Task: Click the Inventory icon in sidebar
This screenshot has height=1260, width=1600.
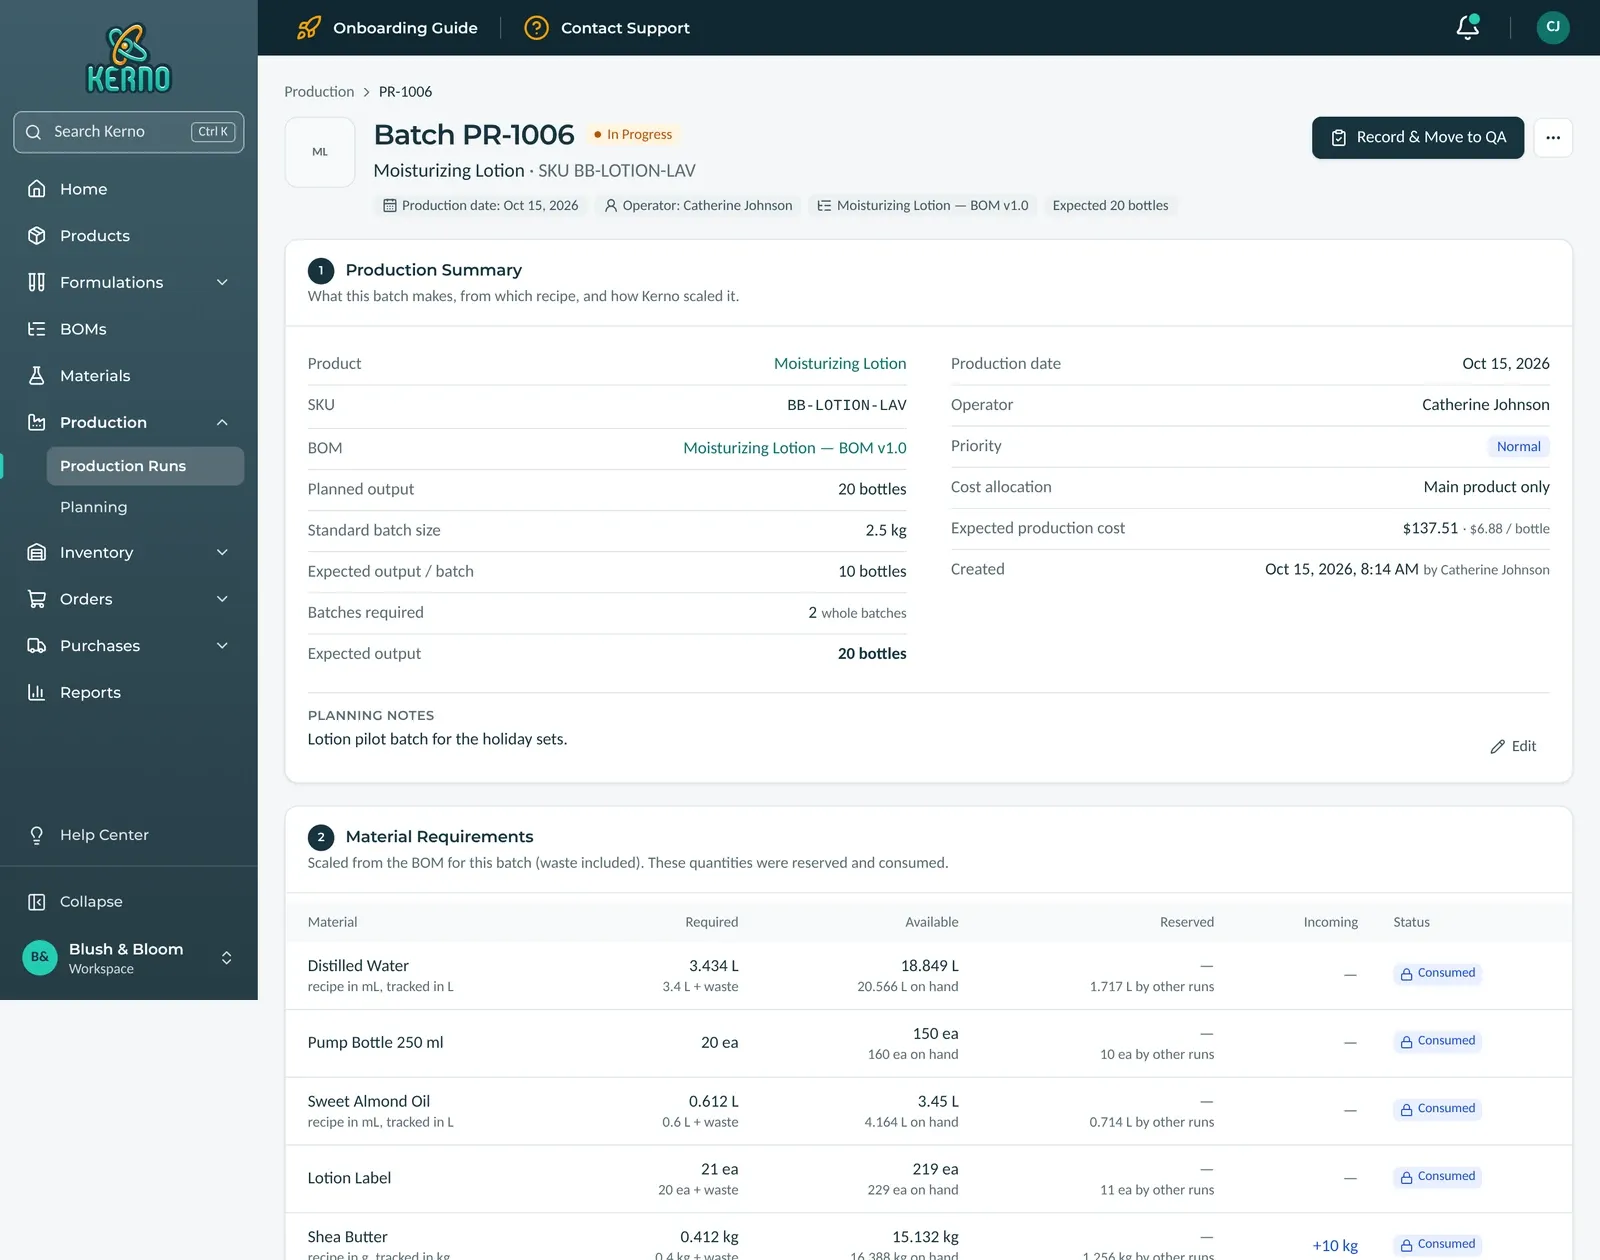Action: point(37,552)
